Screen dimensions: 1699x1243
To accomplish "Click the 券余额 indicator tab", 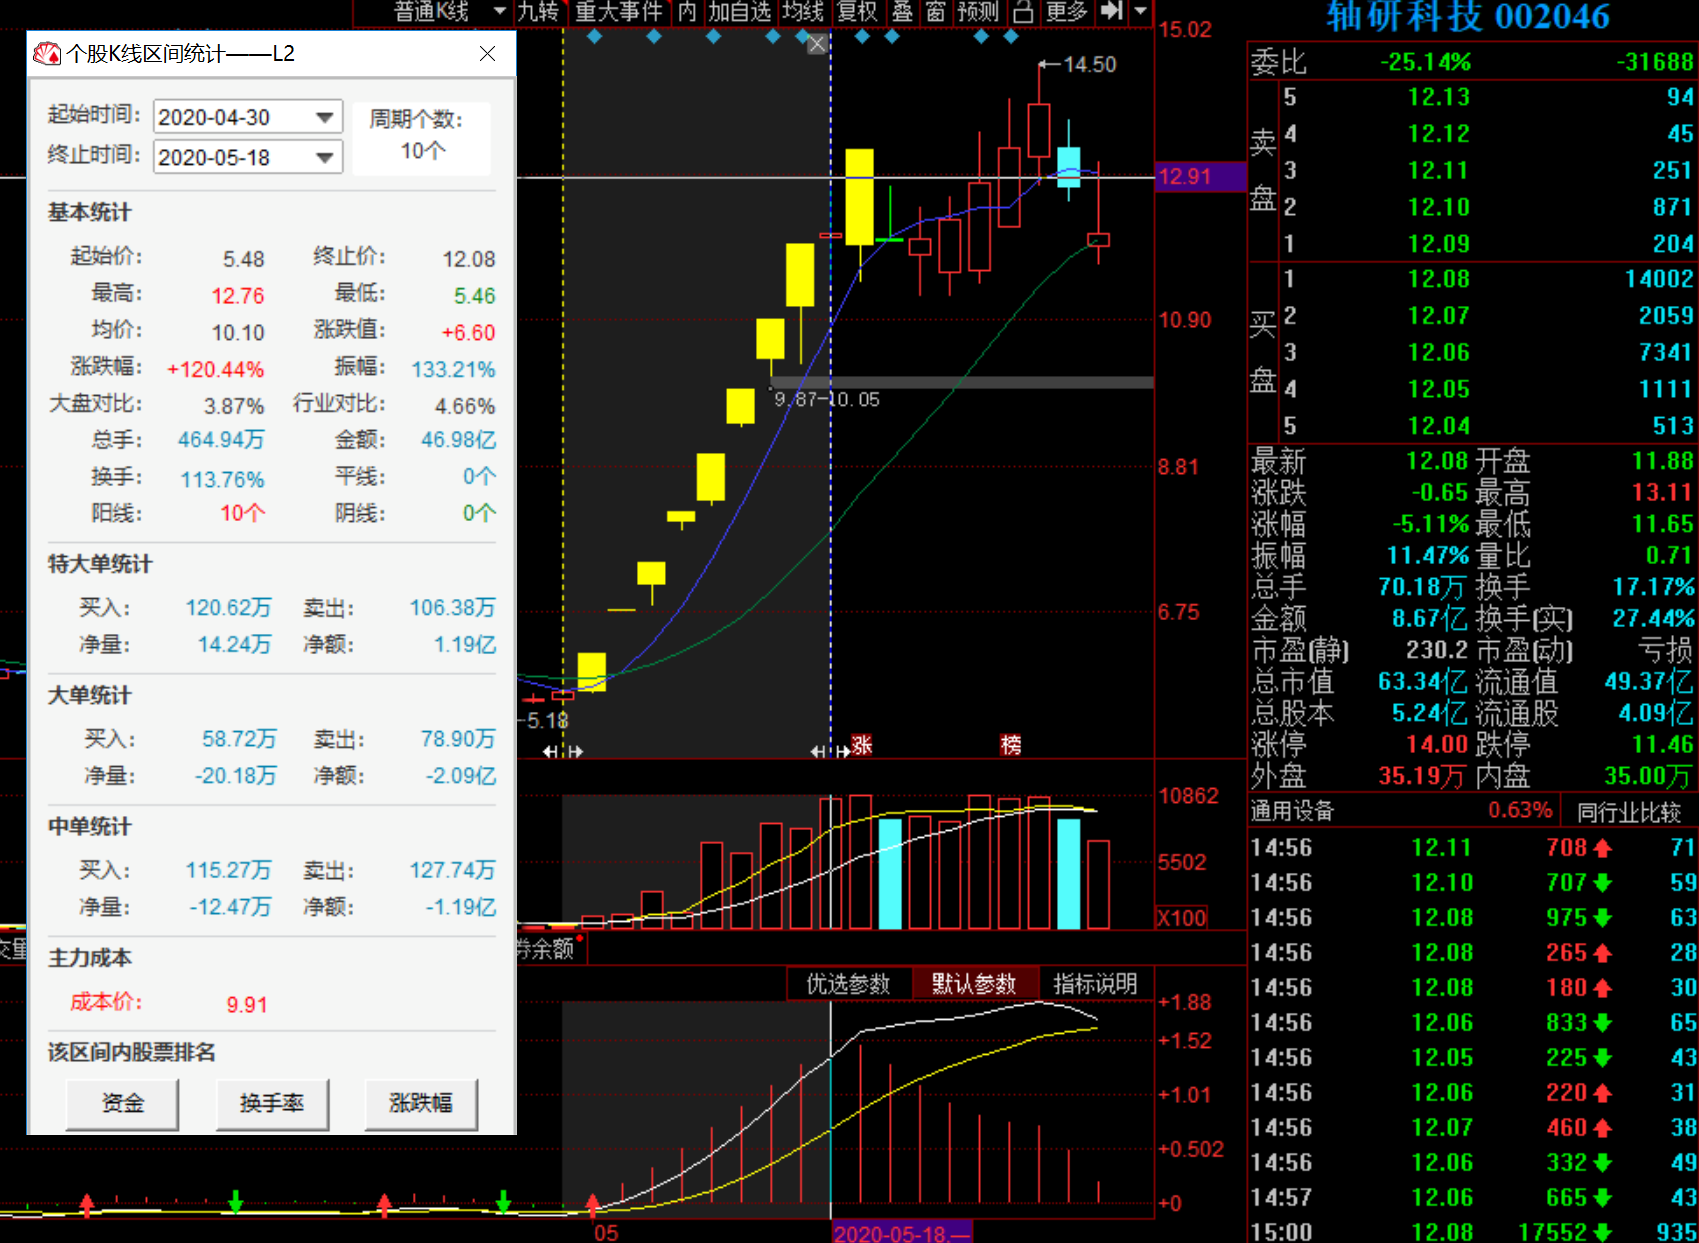I will coord(546,949).
